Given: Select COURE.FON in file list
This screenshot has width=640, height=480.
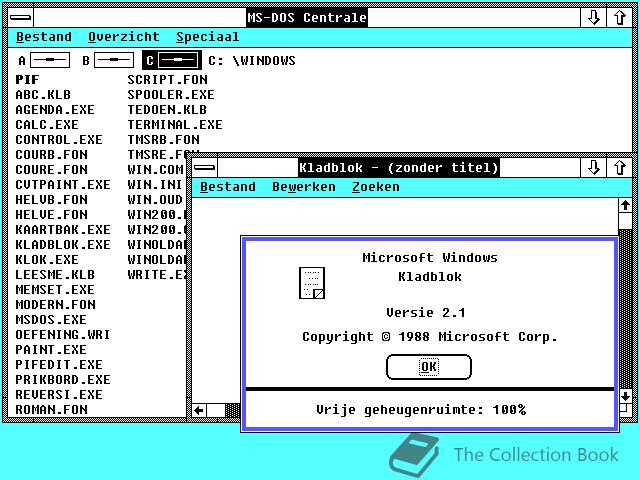Looking at the screenshot, I should 51,169.
